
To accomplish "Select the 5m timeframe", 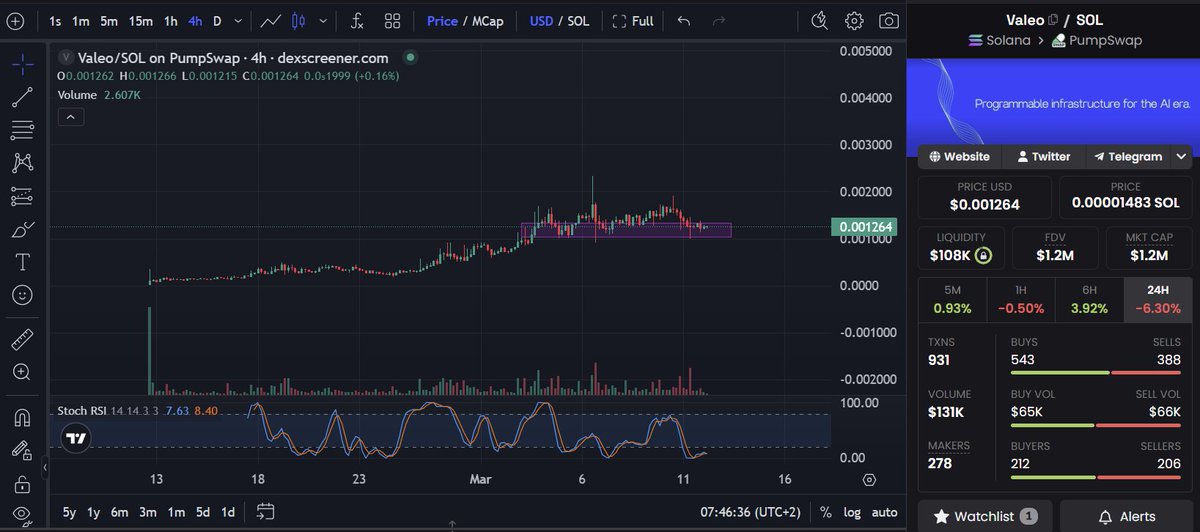I will (109, 21).
